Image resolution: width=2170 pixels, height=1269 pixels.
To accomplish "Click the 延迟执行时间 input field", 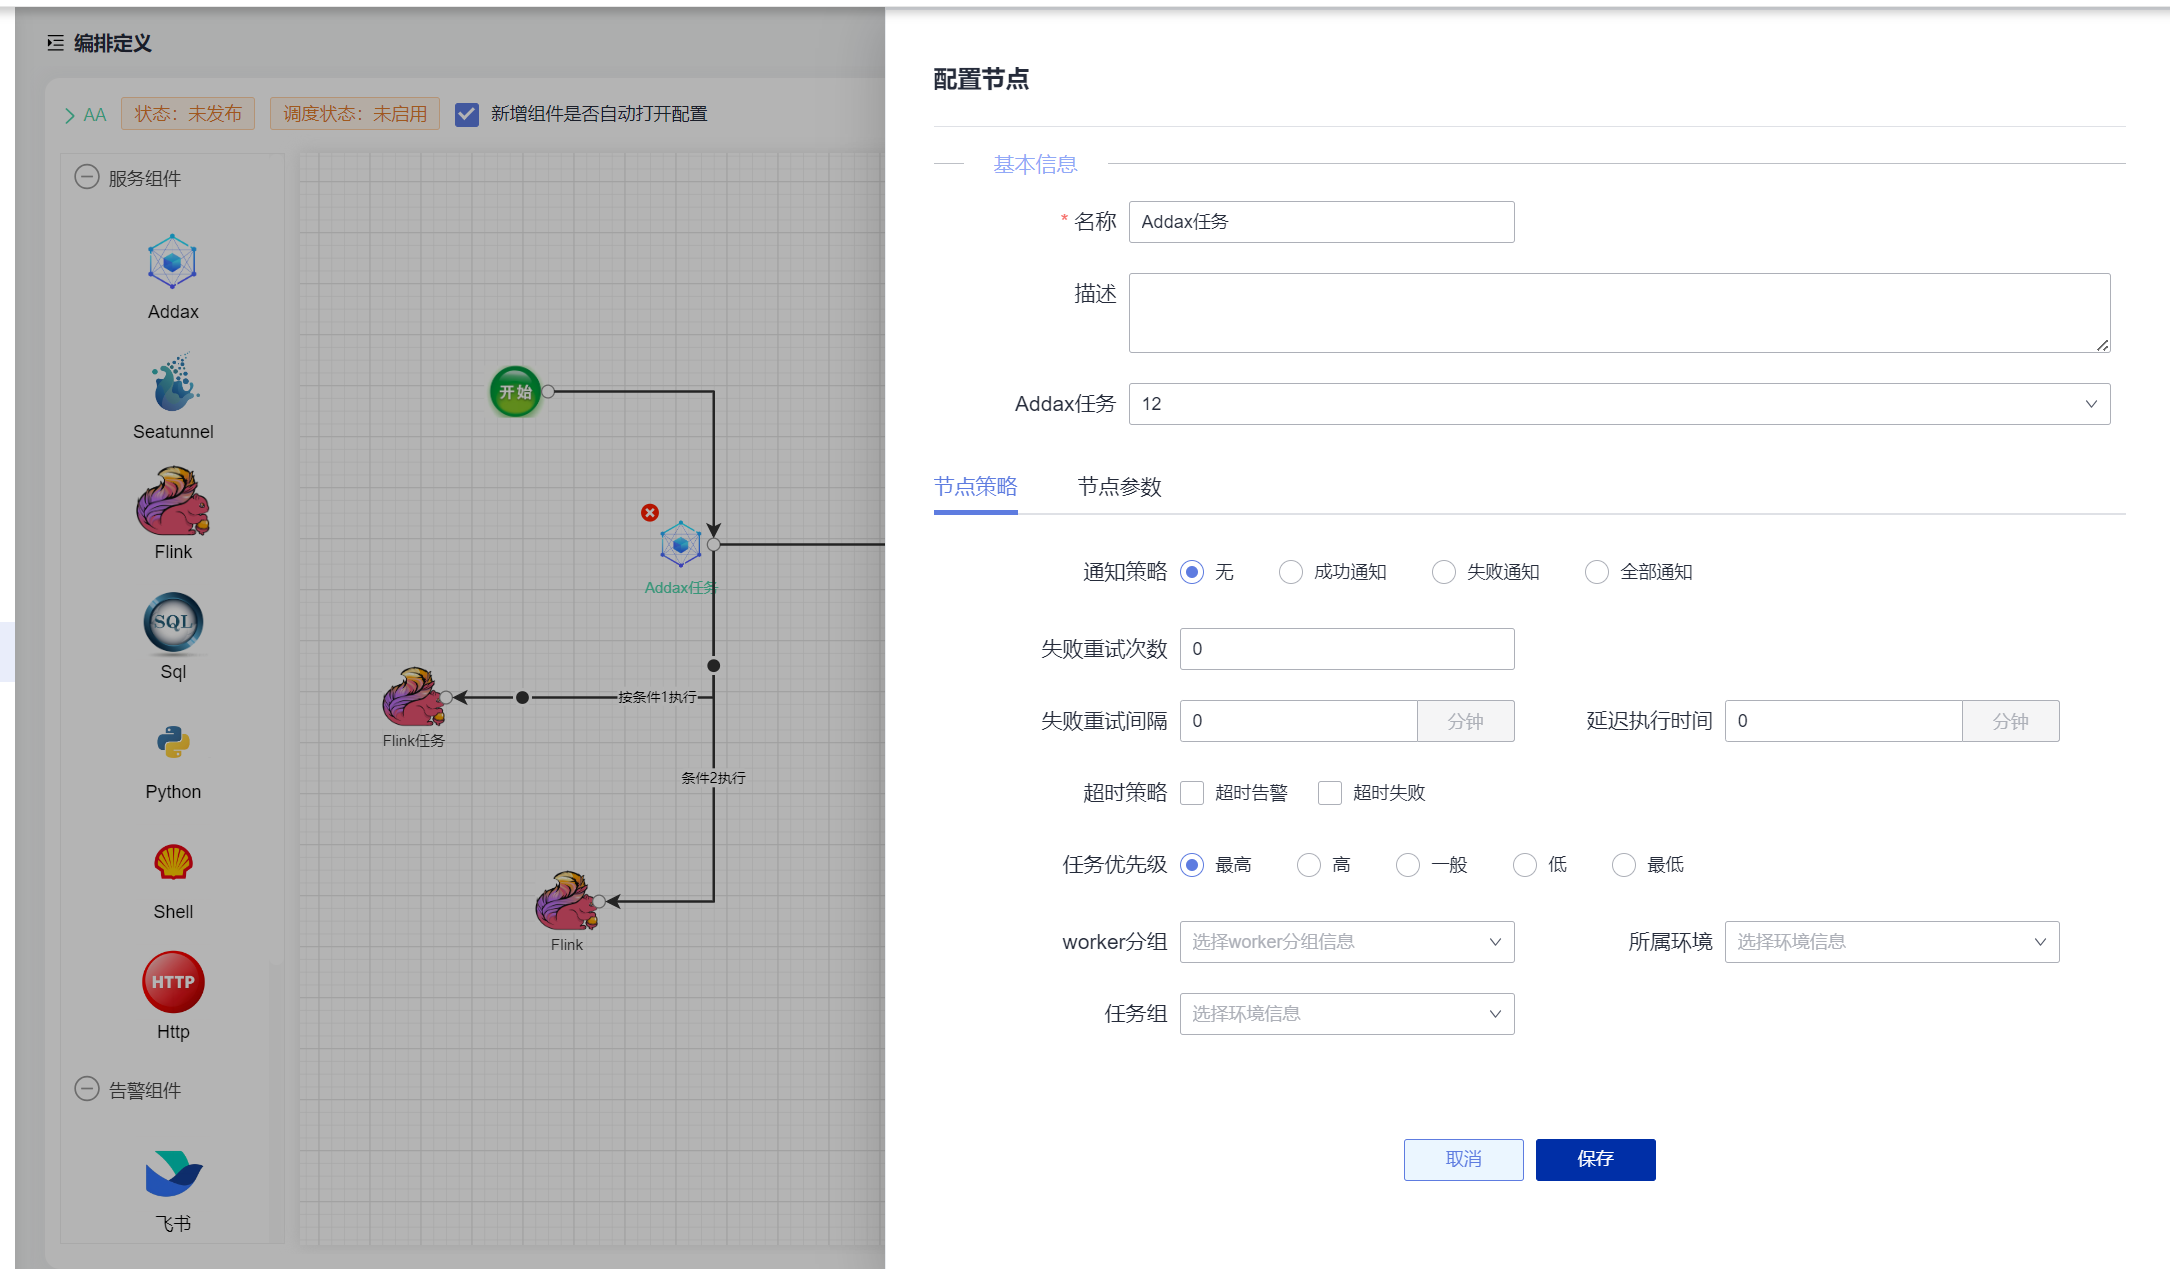I will (x=1843, y=721).
